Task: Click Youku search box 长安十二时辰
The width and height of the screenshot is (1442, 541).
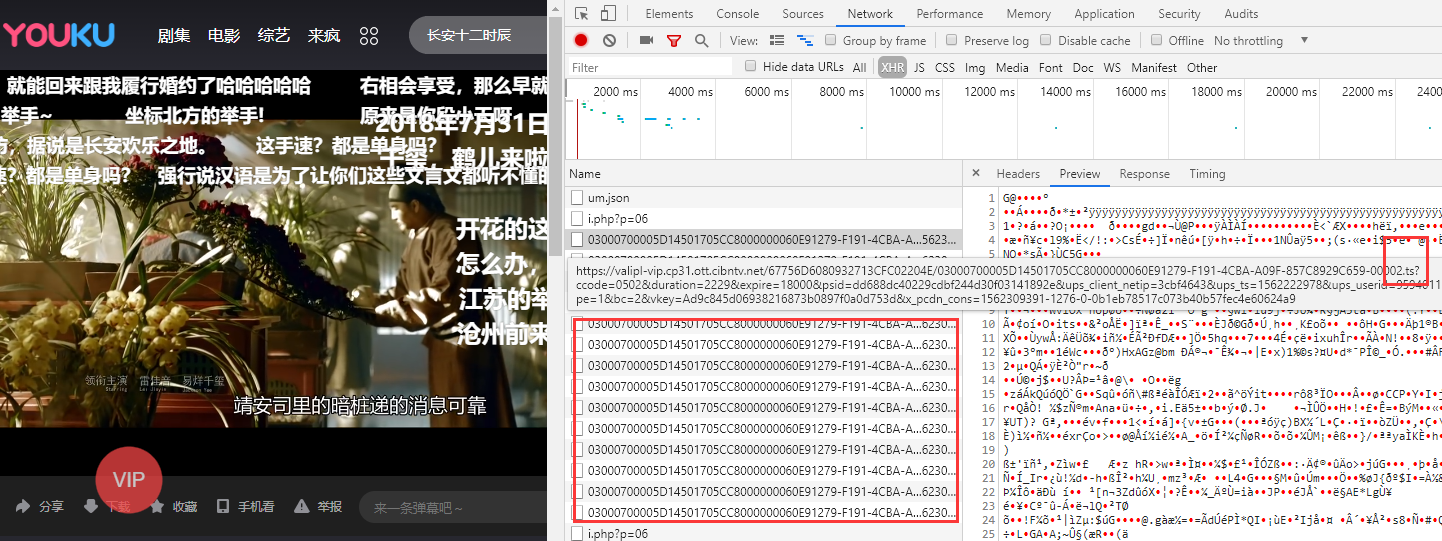Action: pos(478,35)
